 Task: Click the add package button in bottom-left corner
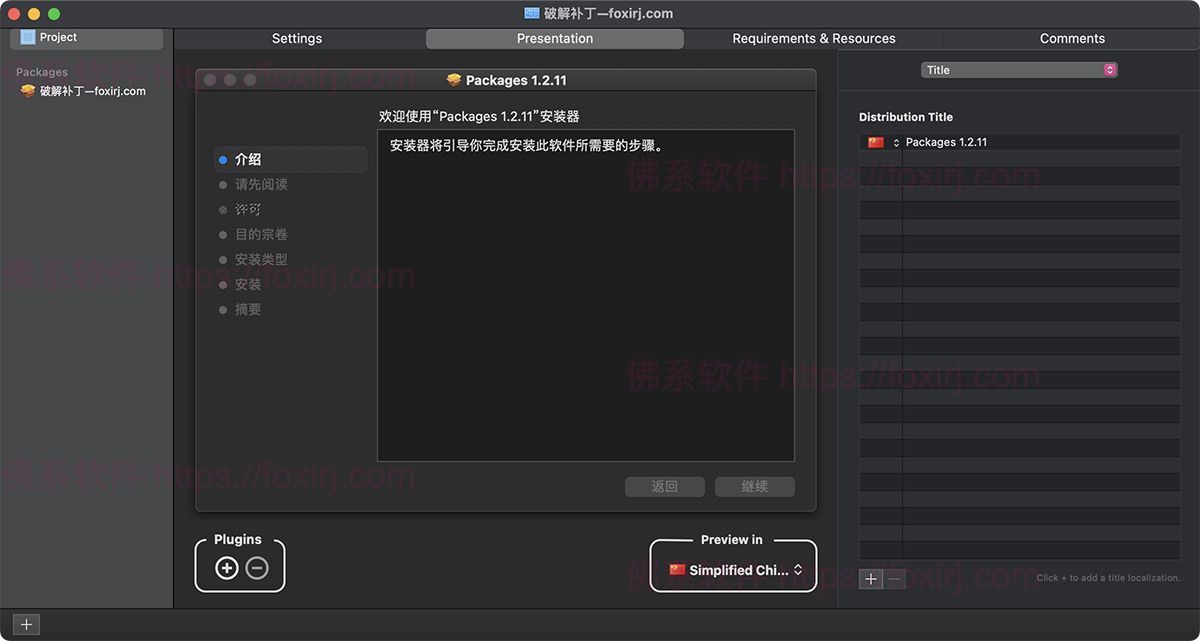26,624
